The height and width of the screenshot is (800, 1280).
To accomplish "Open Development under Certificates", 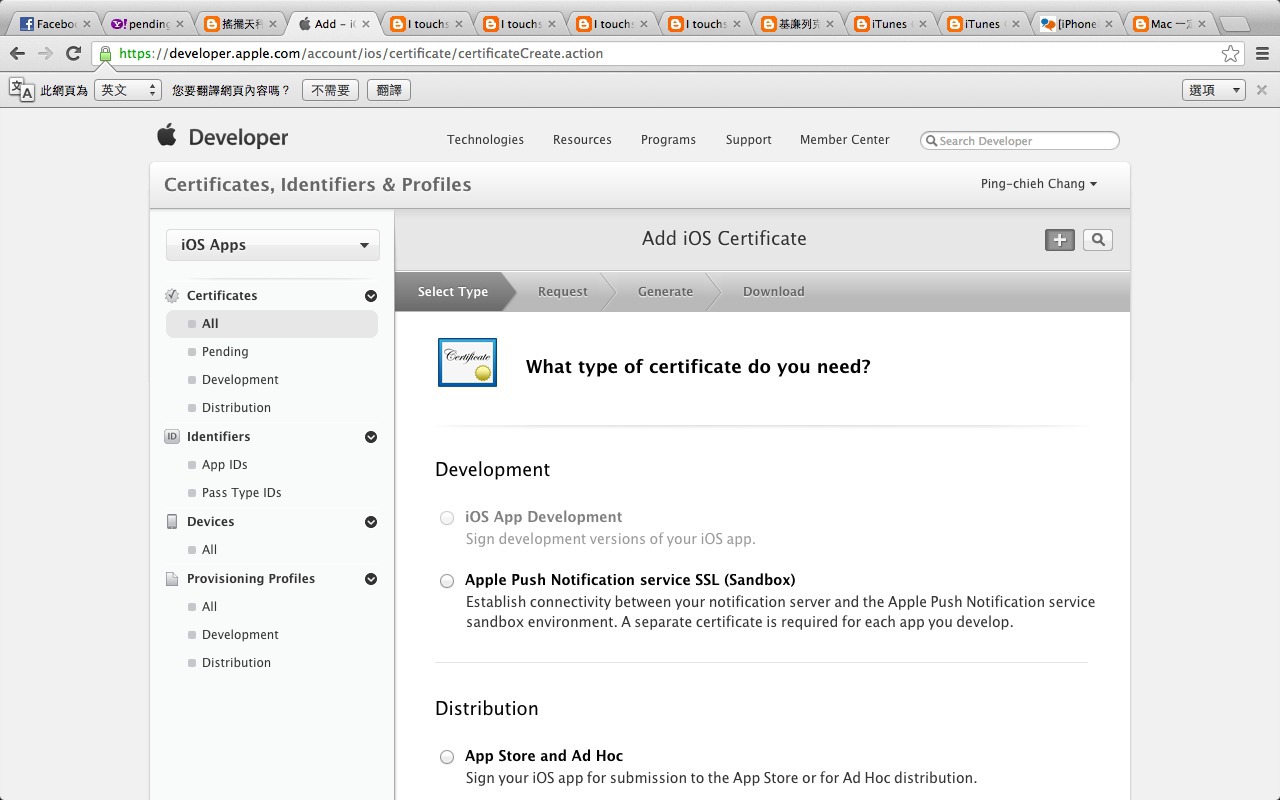I will click(240, 380).
